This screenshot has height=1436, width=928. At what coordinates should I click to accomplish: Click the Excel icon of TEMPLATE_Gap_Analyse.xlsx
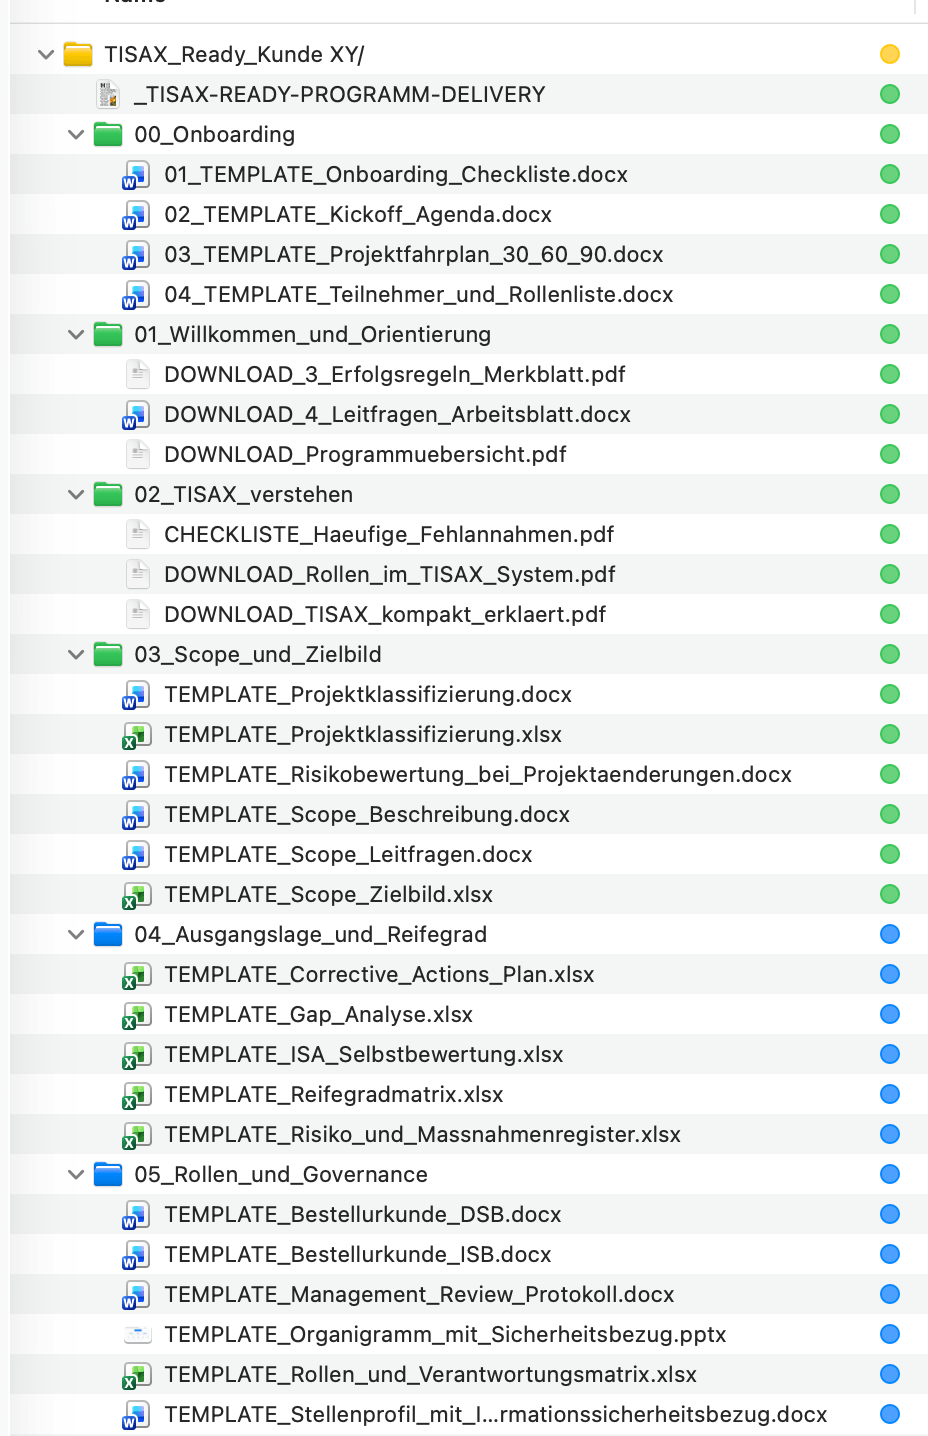pos(136,1015)
